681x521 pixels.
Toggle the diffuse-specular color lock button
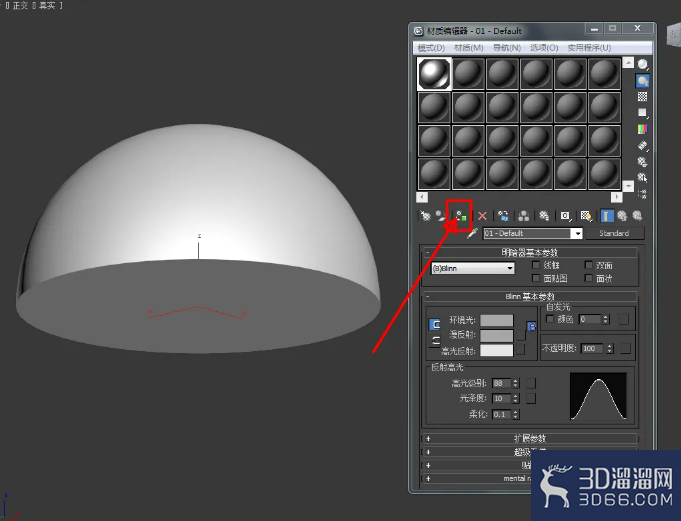(435, 341)
